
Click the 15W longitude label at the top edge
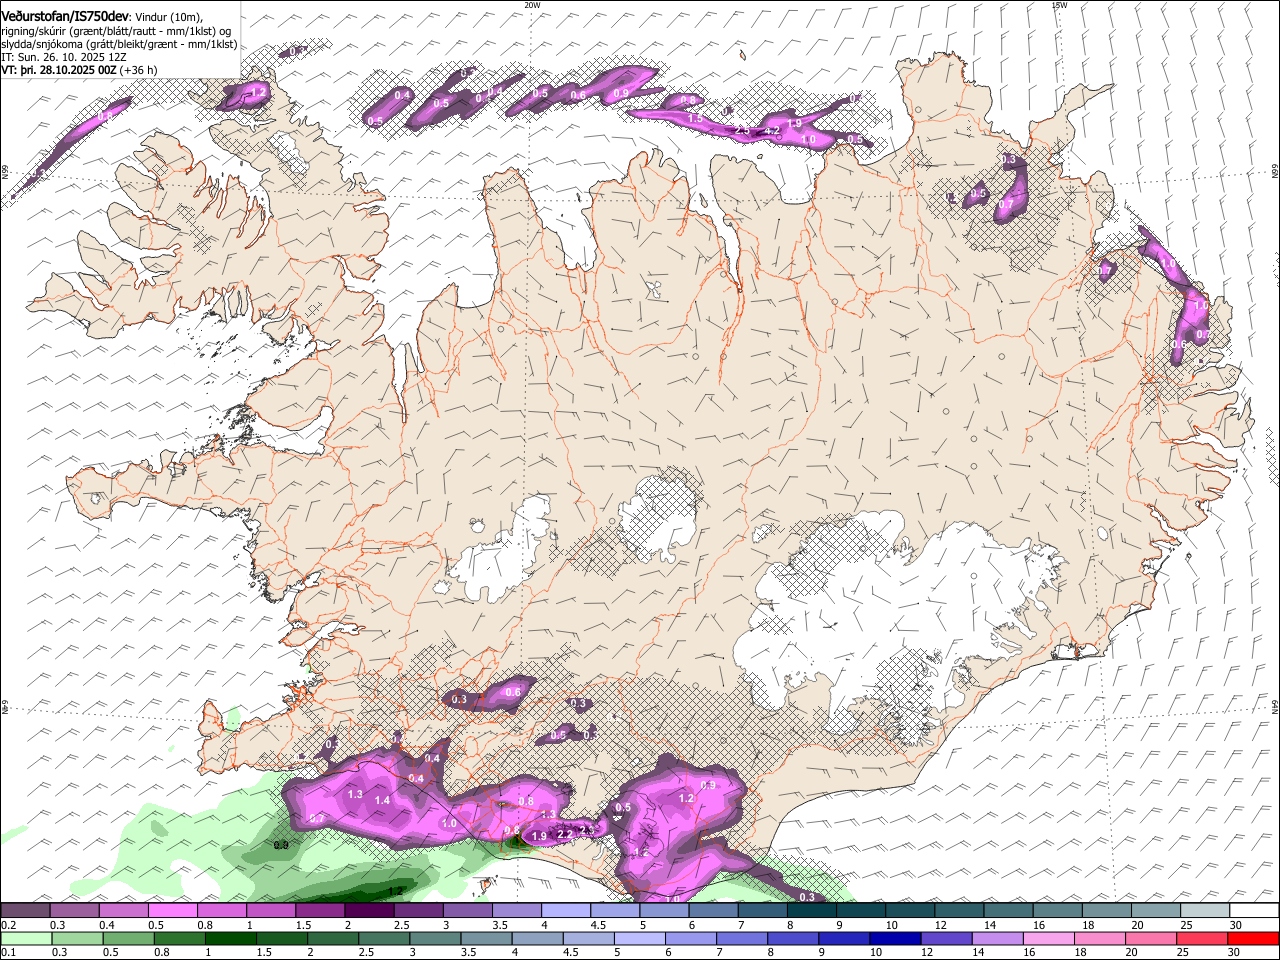[x=1059, y=4]
